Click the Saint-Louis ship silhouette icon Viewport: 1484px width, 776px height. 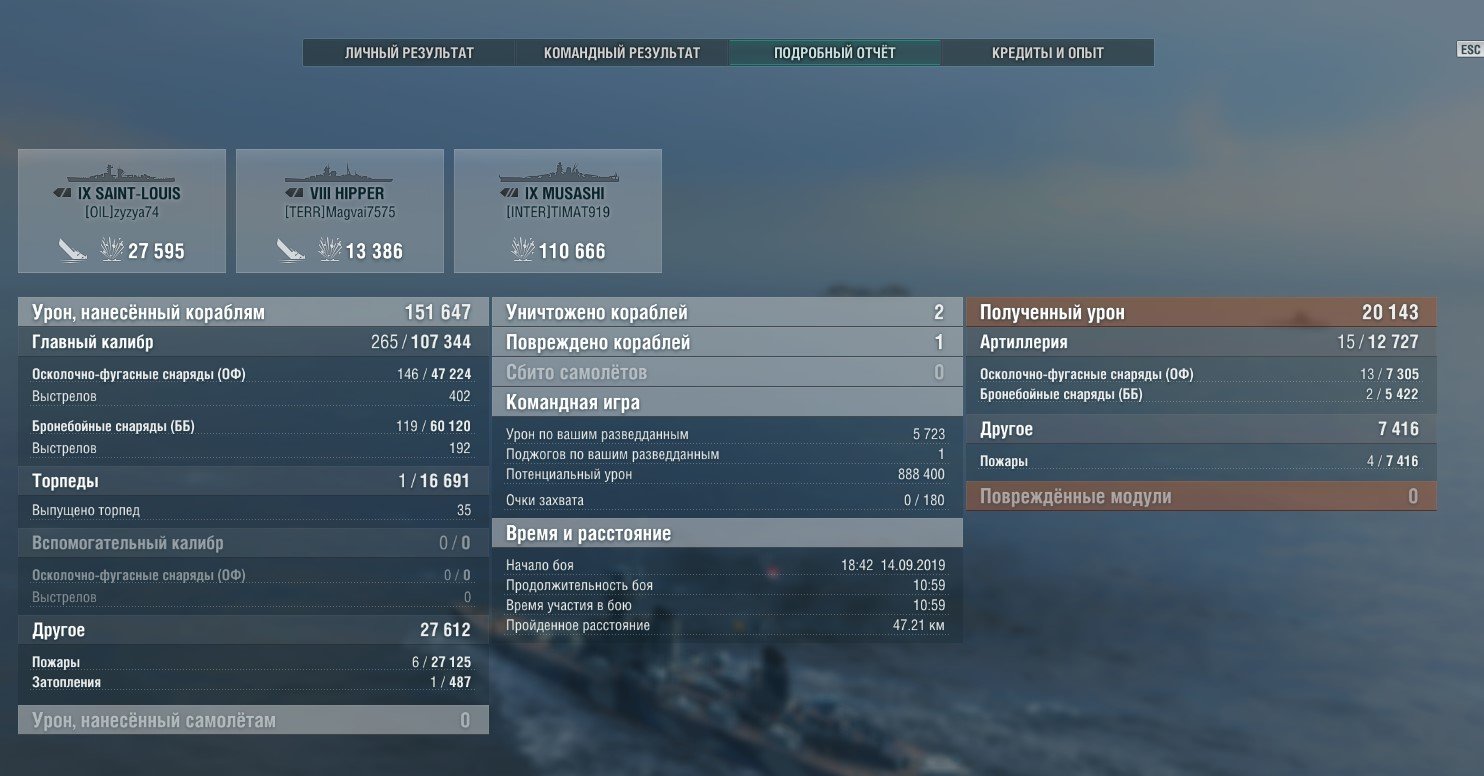pos(122,173)
